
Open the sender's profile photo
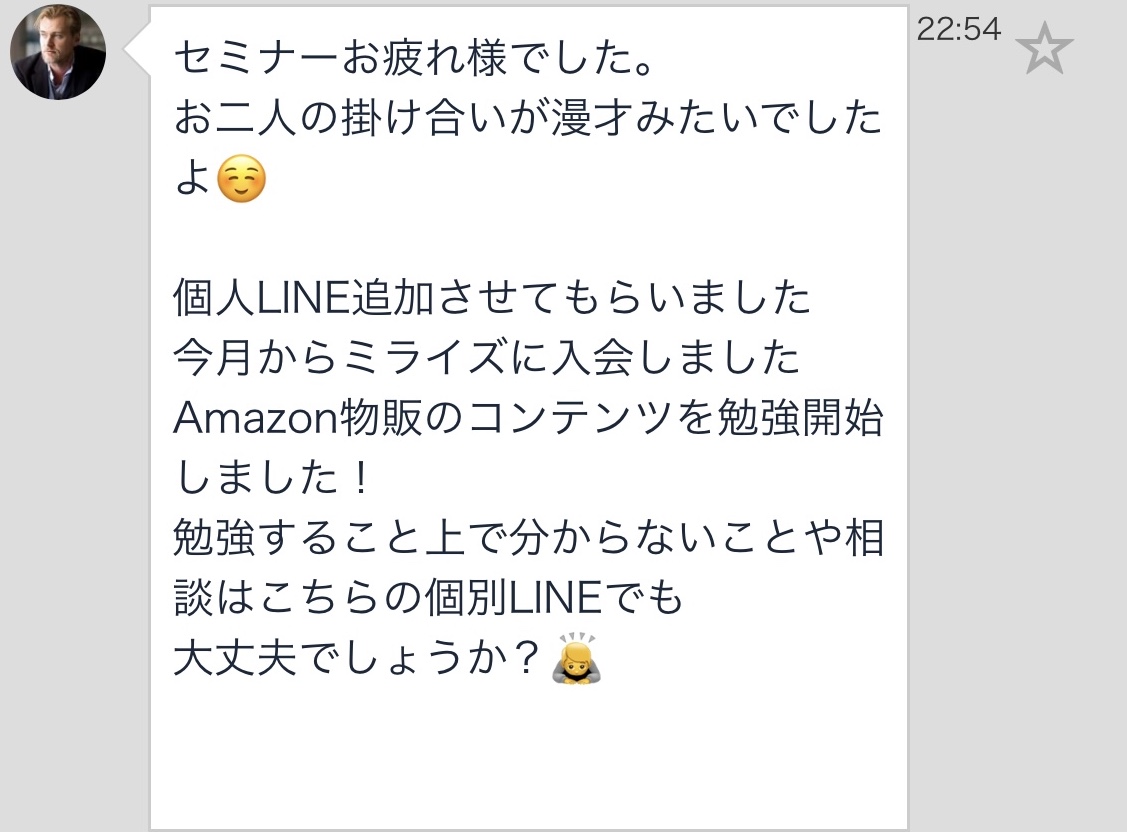pyautogui.click(x=58, y=52)
